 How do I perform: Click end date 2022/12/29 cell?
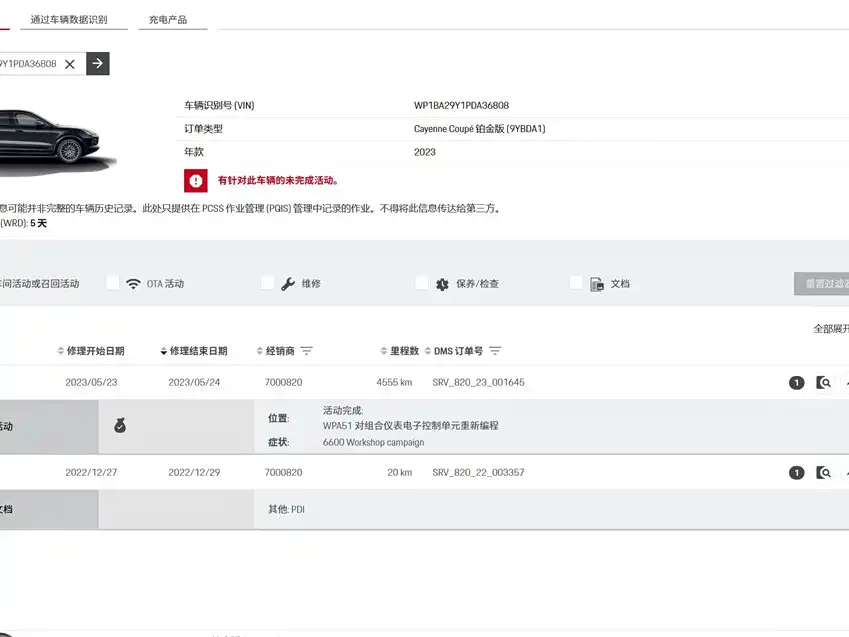pyautogui.click(x=194, y=472)
